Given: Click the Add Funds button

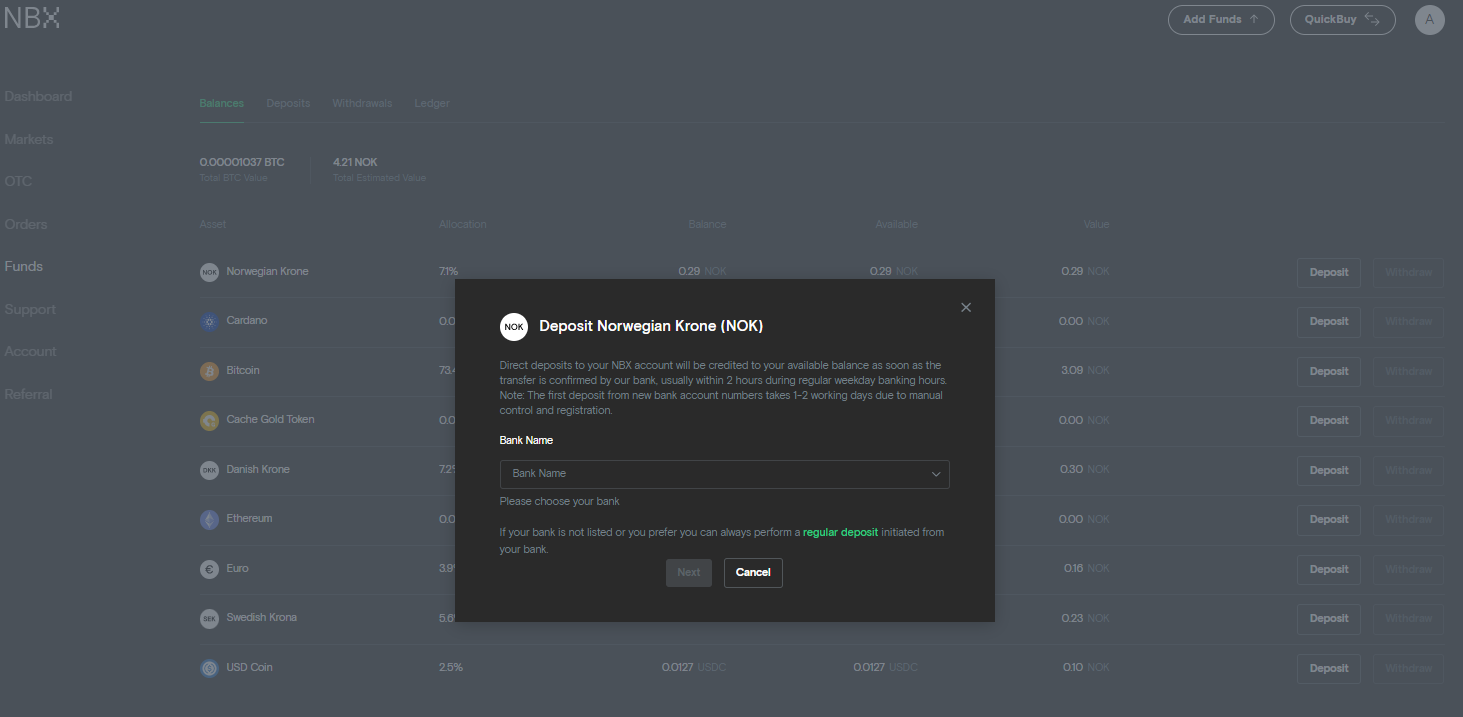Looking at the screenshot, I should [1221, 20].
